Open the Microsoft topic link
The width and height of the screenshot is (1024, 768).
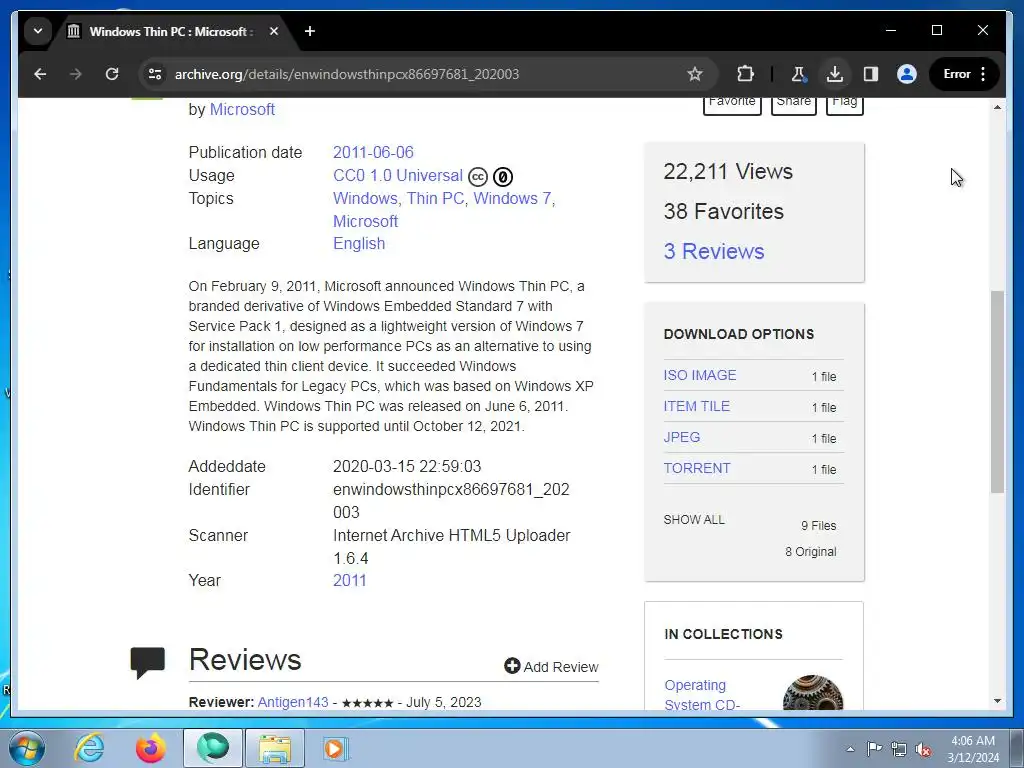click(365, 221)
